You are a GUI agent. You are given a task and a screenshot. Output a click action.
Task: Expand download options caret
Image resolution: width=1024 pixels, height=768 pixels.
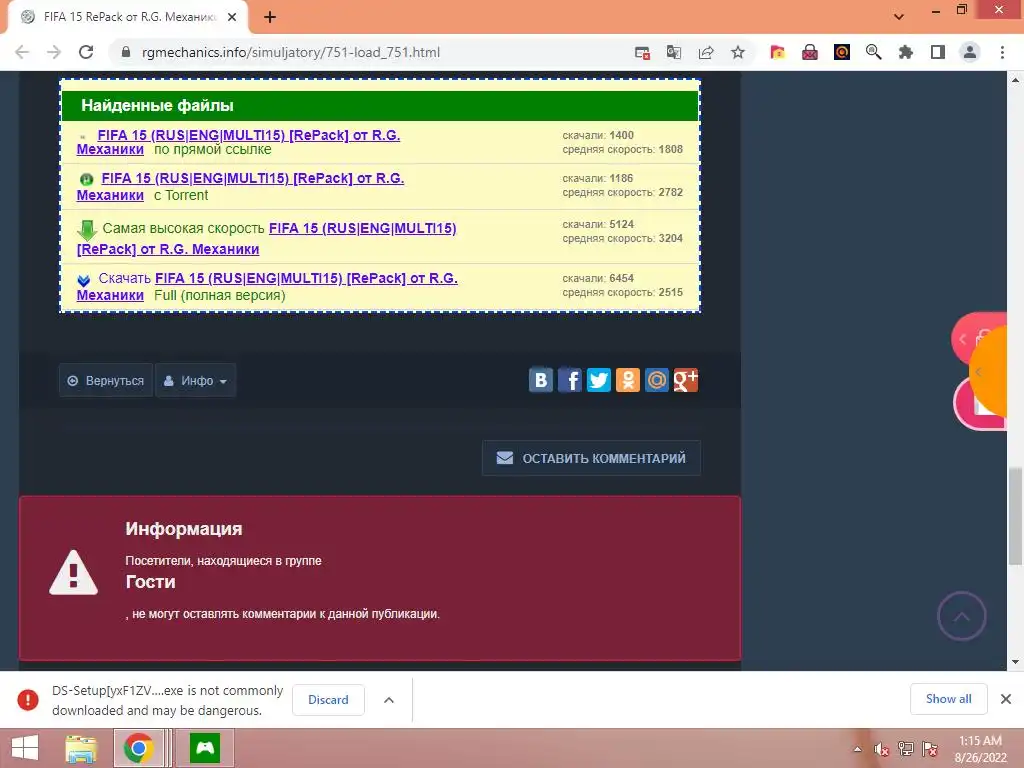click(x=389, y=700)
